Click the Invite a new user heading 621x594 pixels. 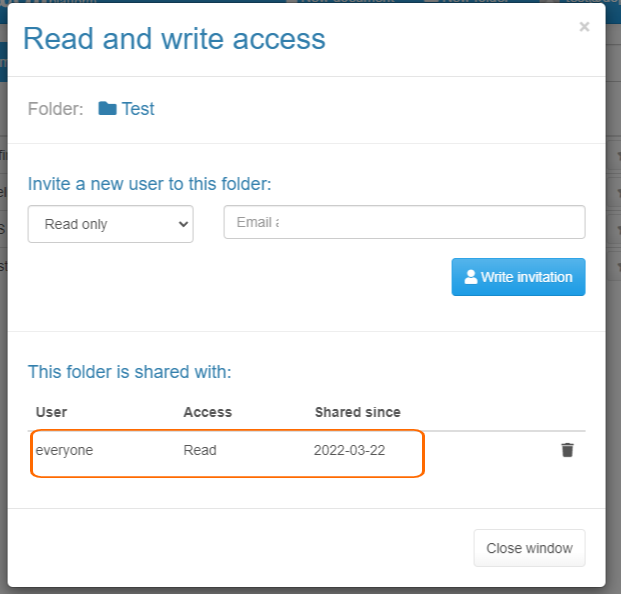(149, 184)
